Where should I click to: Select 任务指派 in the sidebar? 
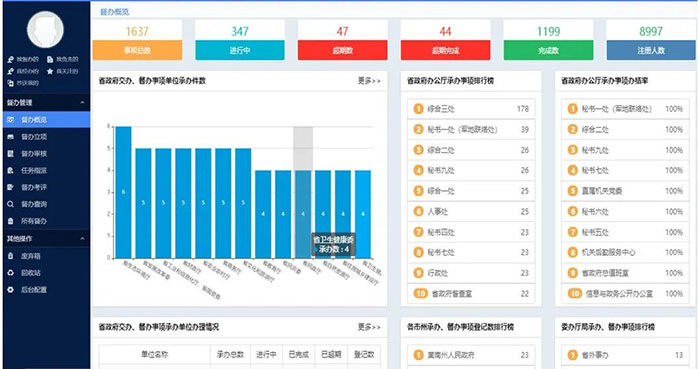click(46, 170)
